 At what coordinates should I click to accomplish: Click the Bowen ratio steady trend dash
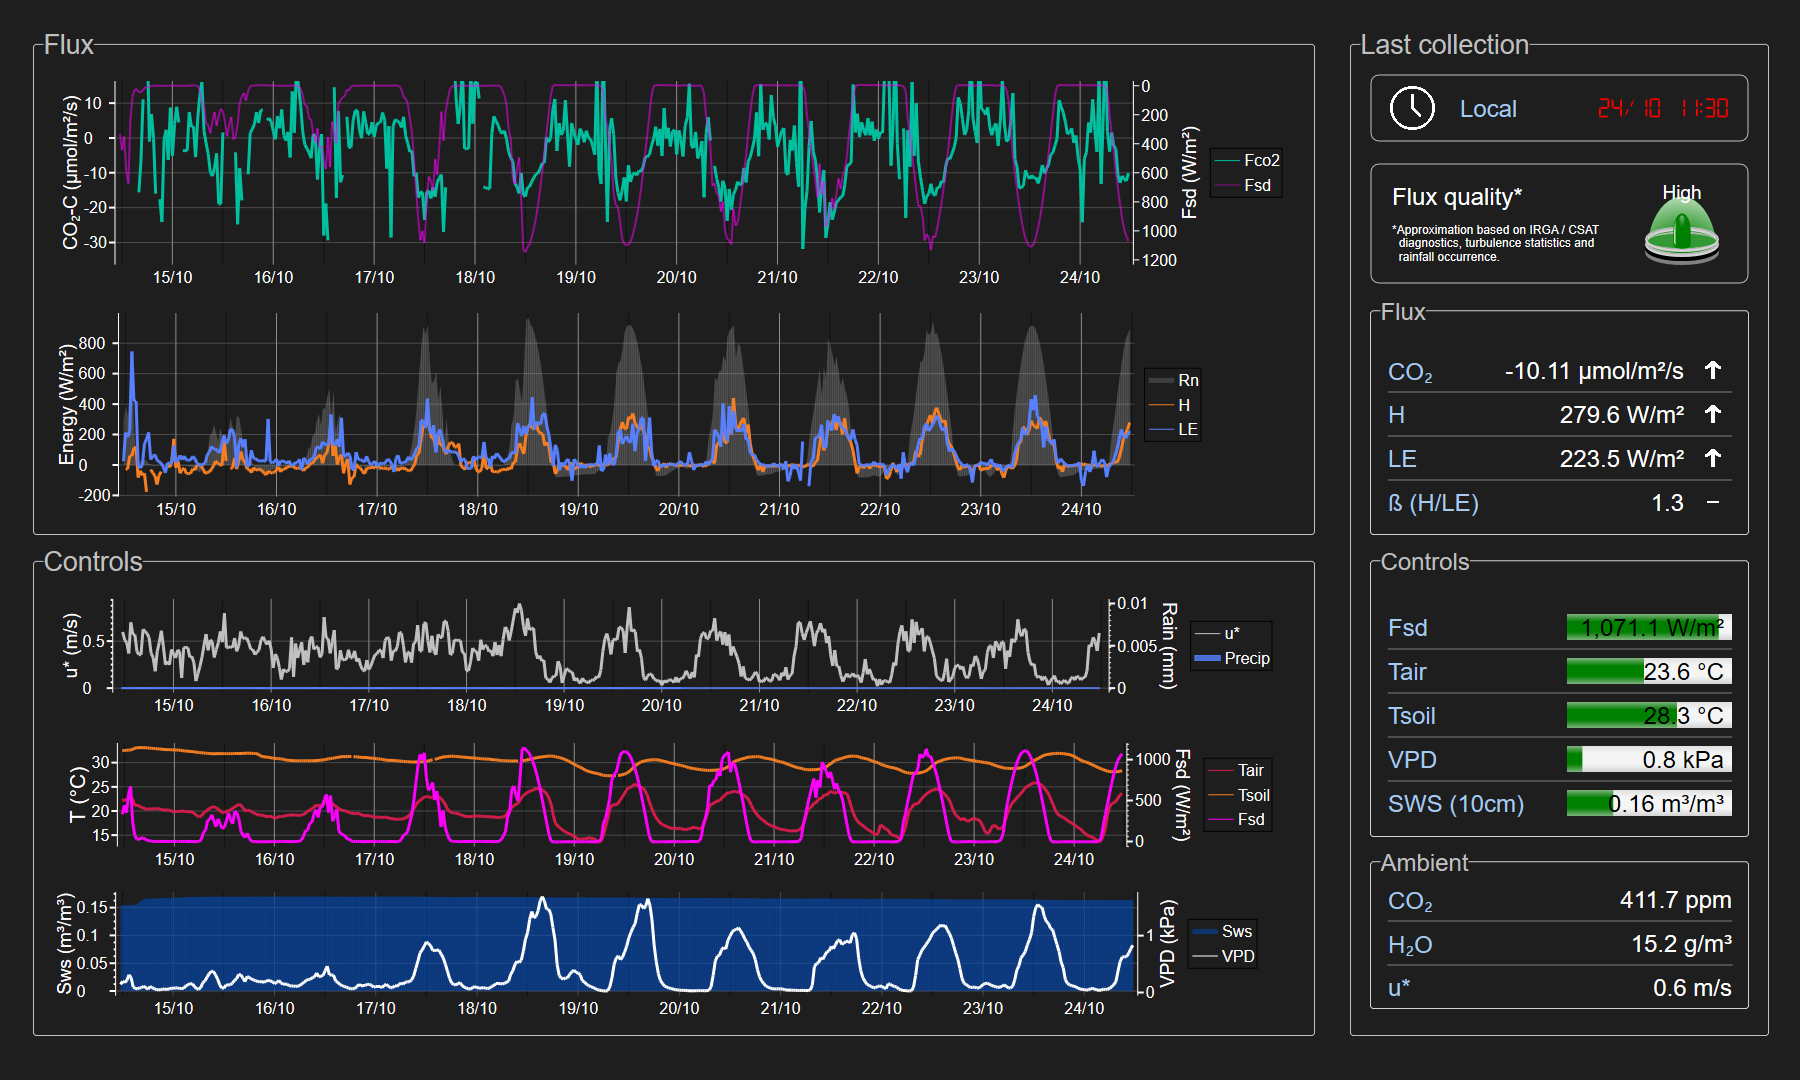[1713, 503]
